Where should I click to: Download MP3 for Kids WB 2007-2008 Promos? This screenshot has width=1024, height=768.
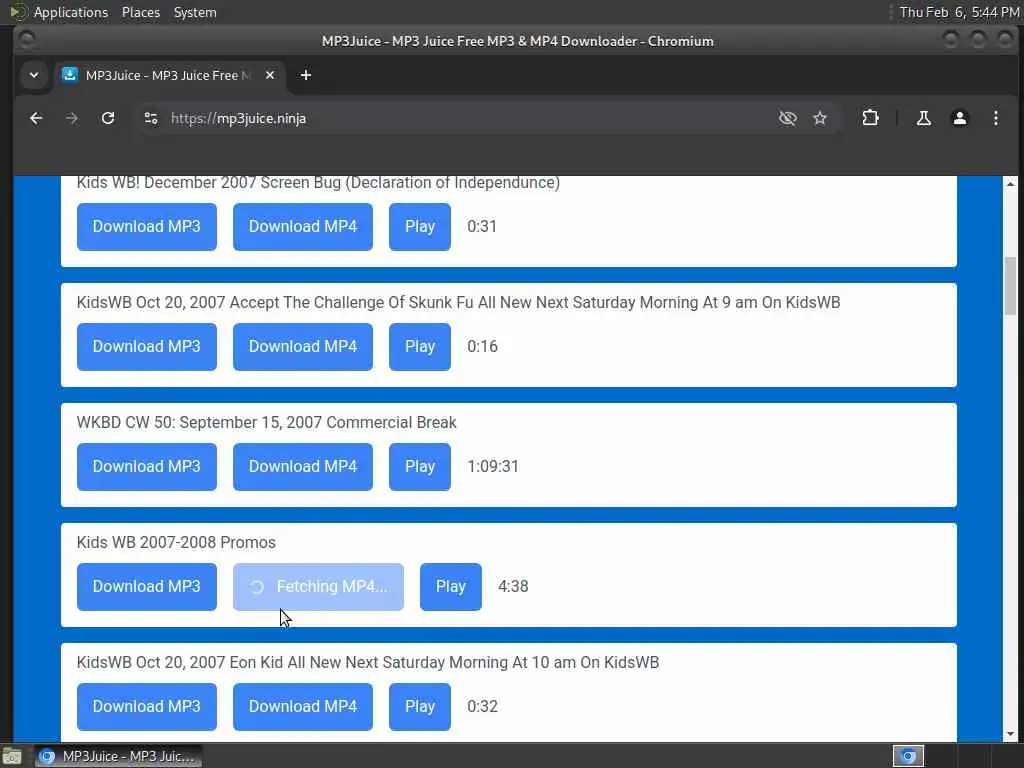tap(146, 587)
